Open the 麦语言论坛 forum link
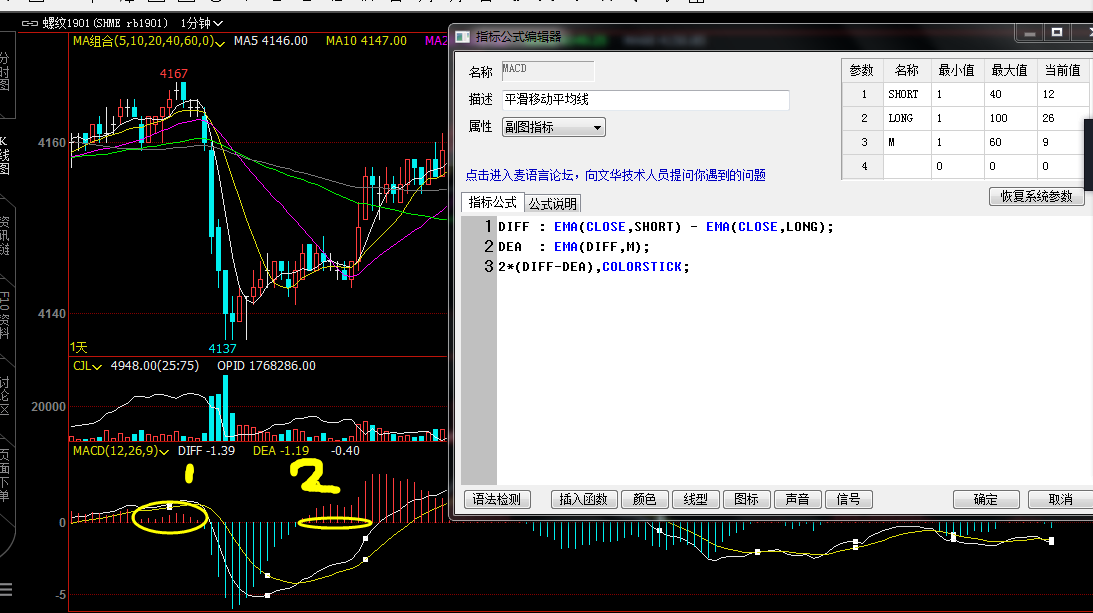 (616, 175)
